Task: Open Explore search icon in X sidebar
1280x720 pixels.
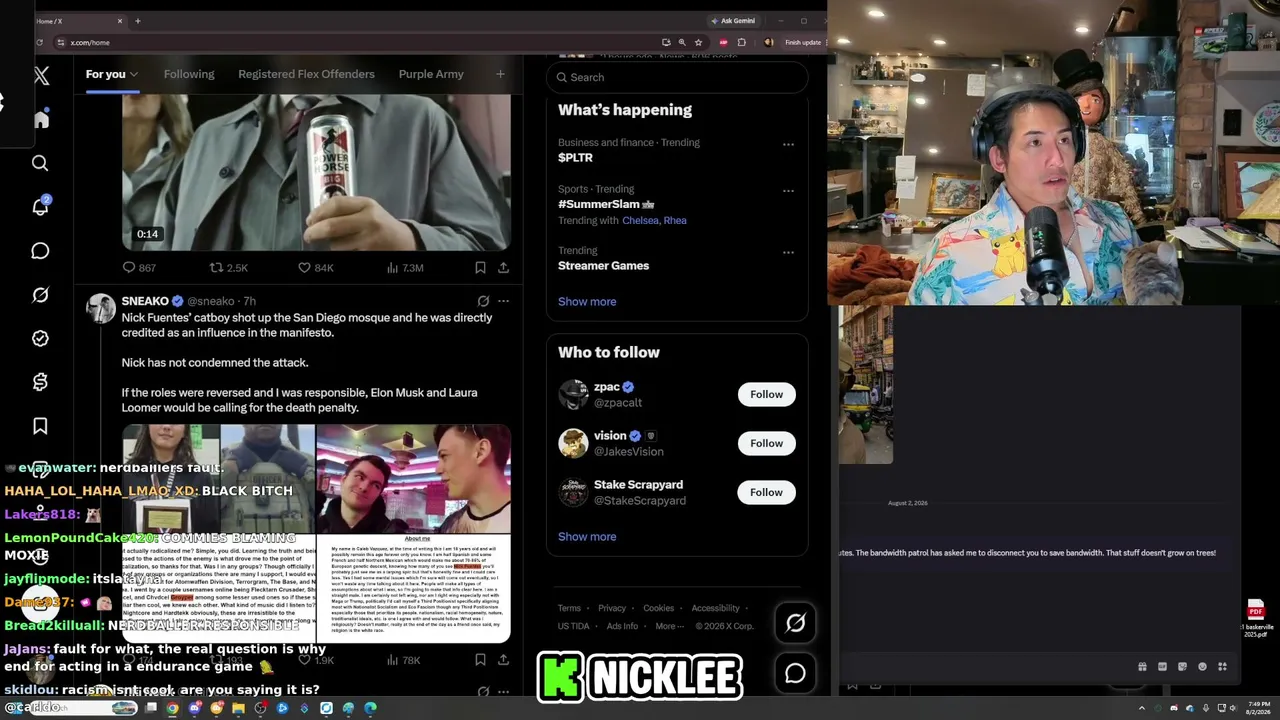Action: (x=40, y=163)
